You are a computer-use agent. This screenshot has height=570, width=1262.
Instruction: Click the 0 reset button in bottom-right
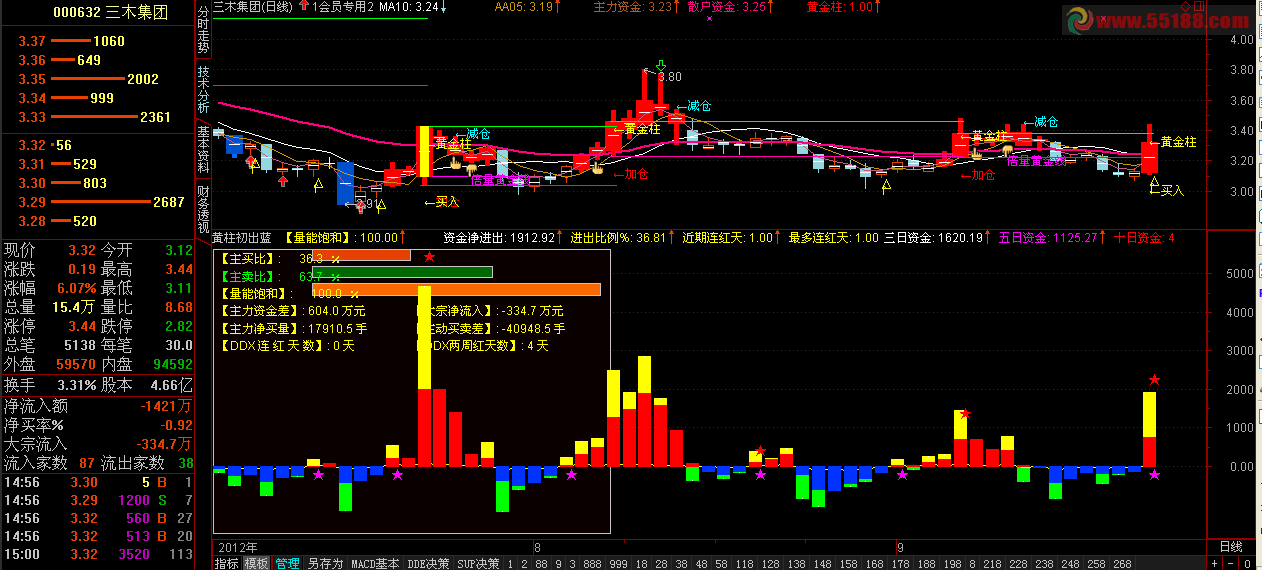(1247, 563)
